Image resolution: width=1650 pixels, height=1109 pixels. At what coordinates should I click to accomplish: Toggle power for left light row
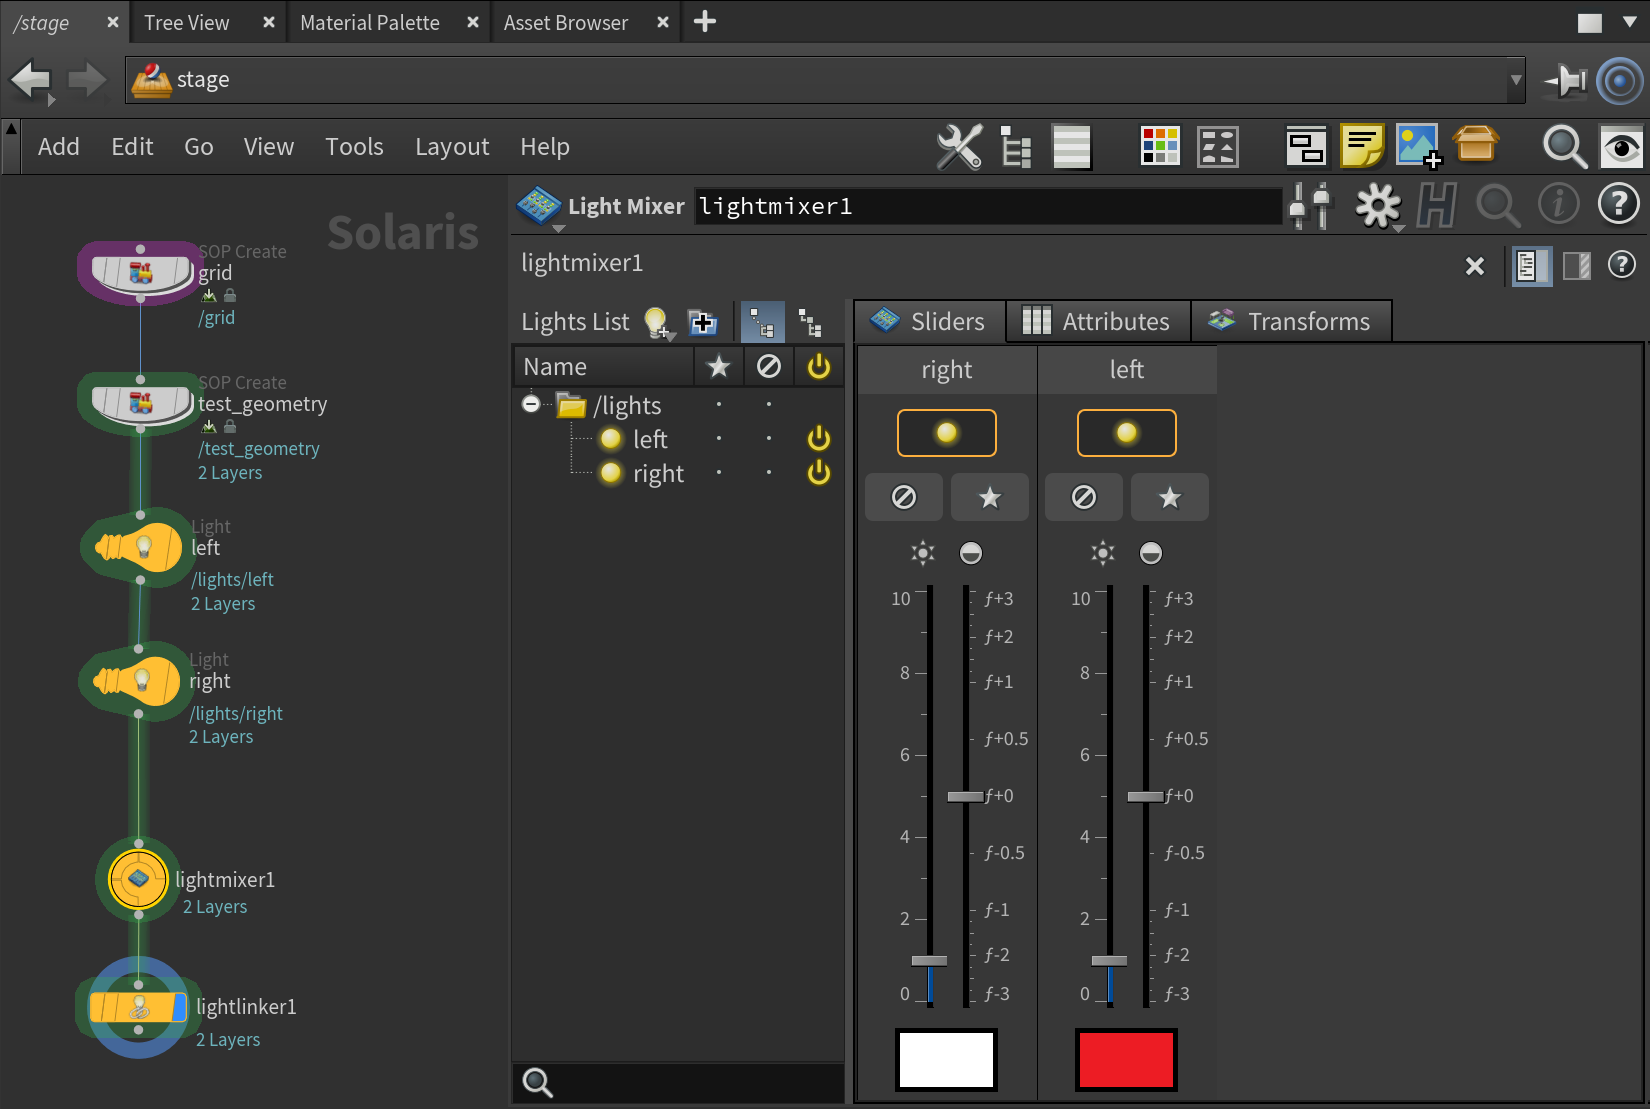819,439
